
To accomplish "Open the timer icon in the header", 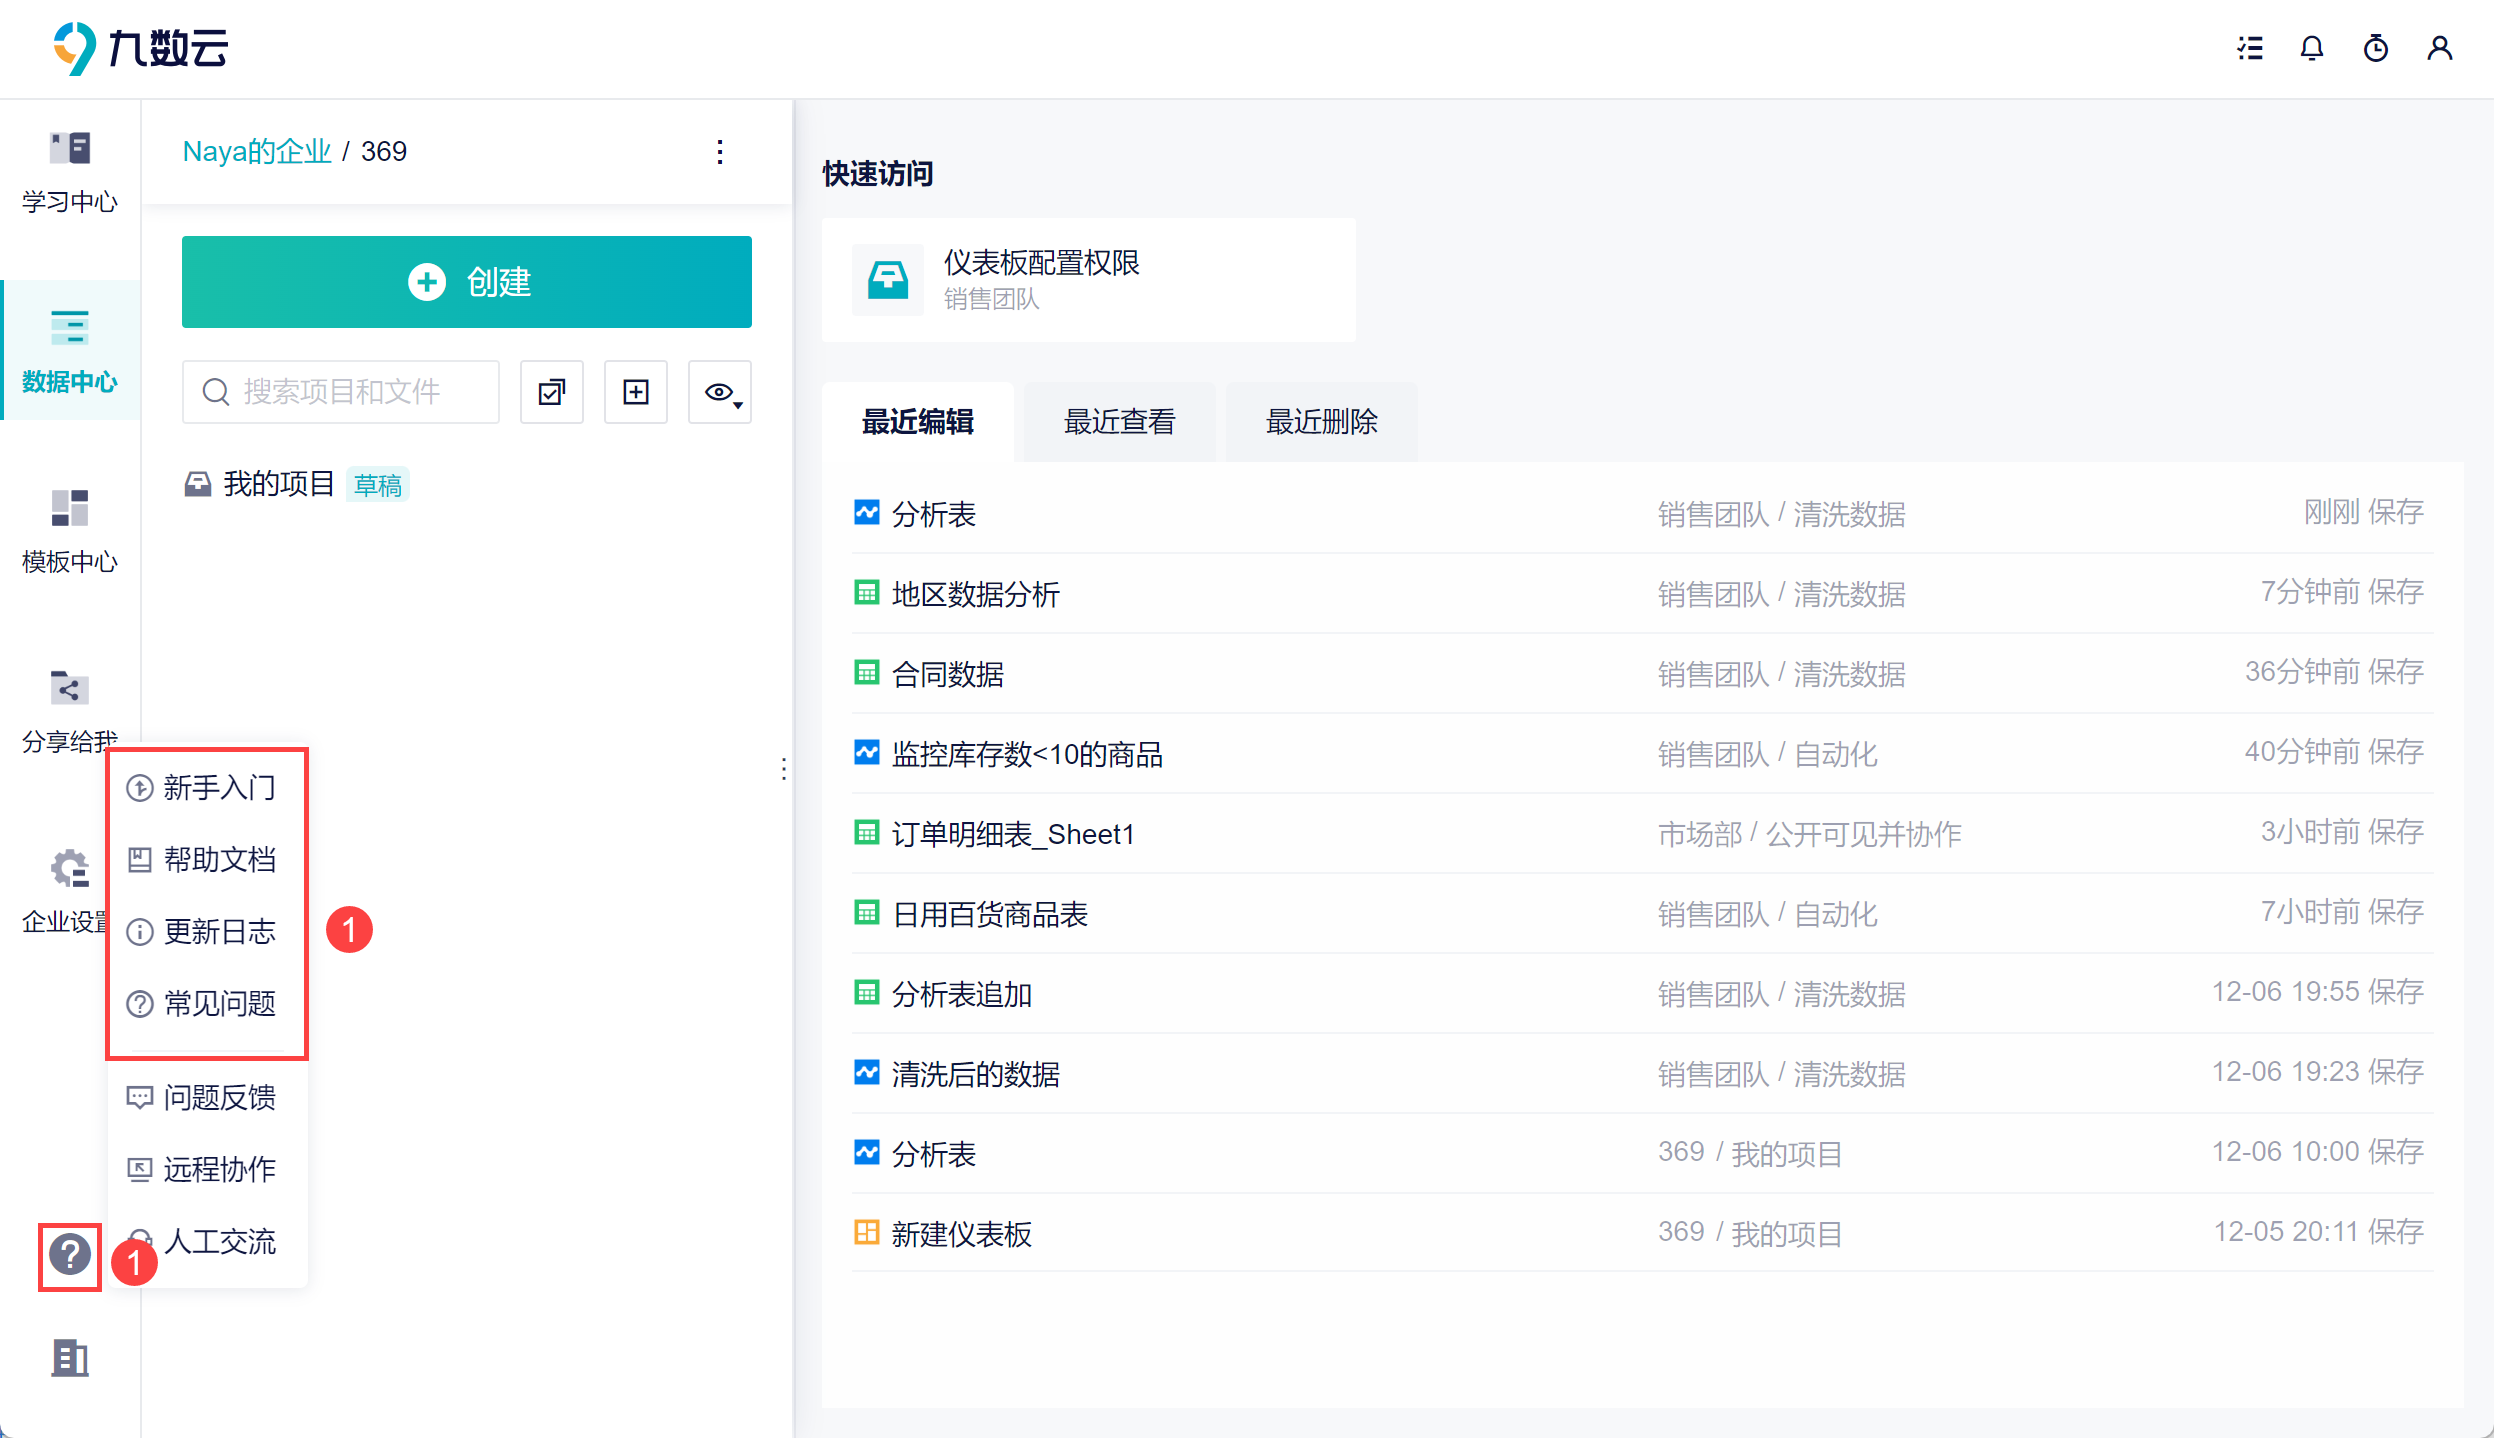I will [x=2375, y=48].
